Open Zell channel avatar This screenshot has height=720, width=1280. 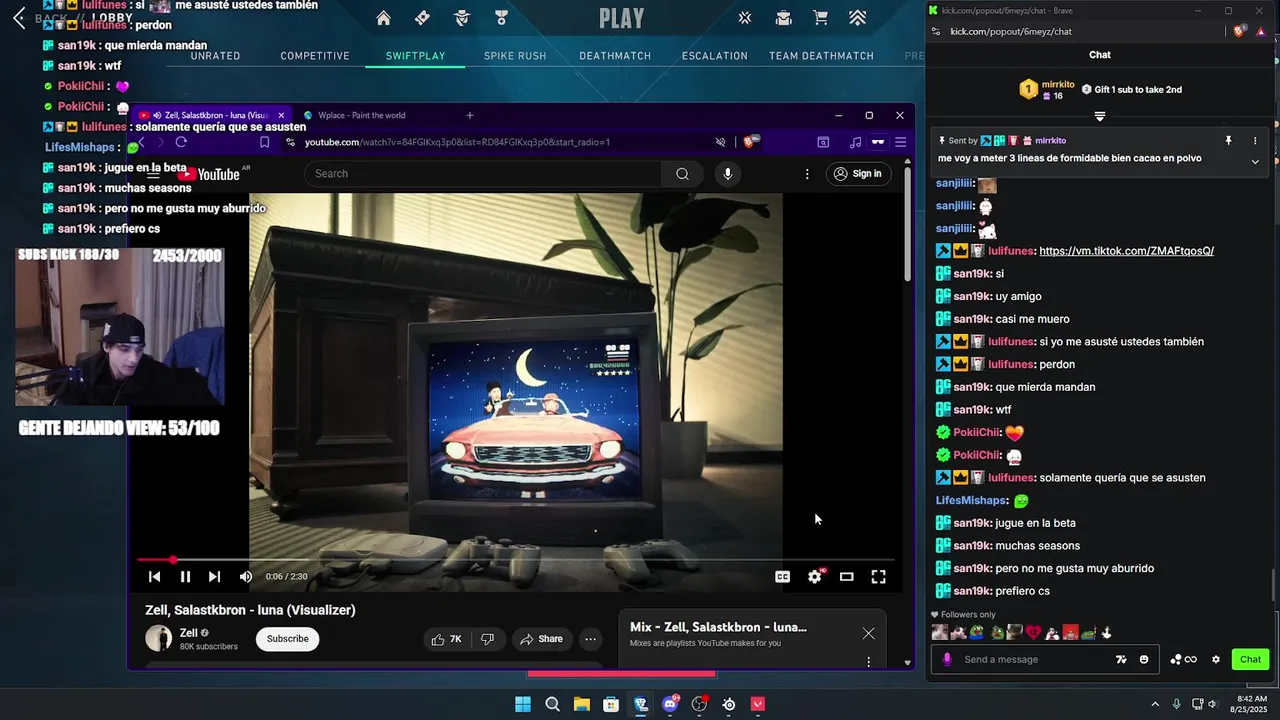pyautogui.click(x=158, y=638)
